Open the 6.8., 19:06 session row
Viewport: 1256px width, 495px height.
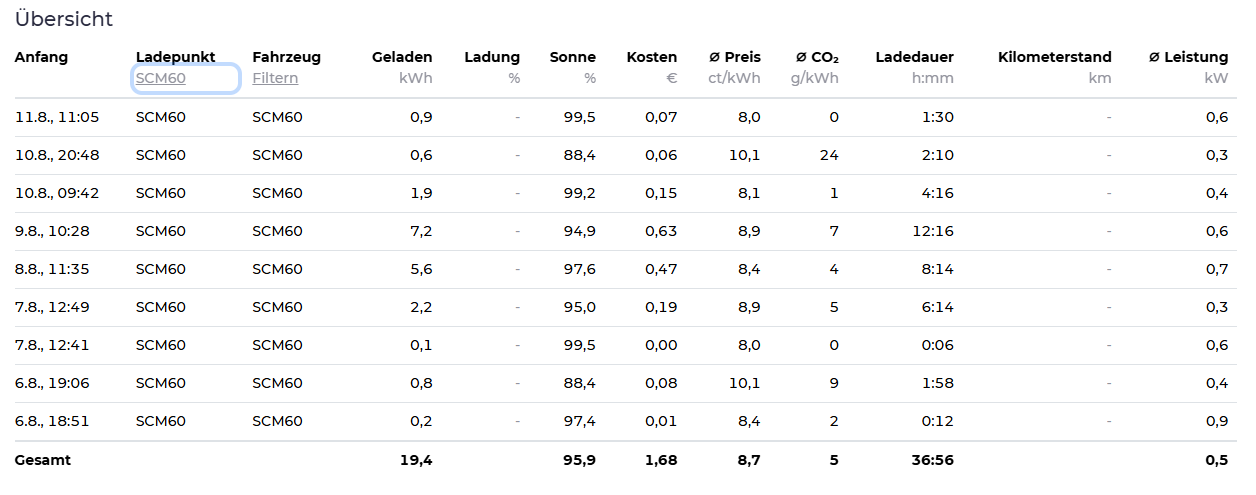coord(625,383)
